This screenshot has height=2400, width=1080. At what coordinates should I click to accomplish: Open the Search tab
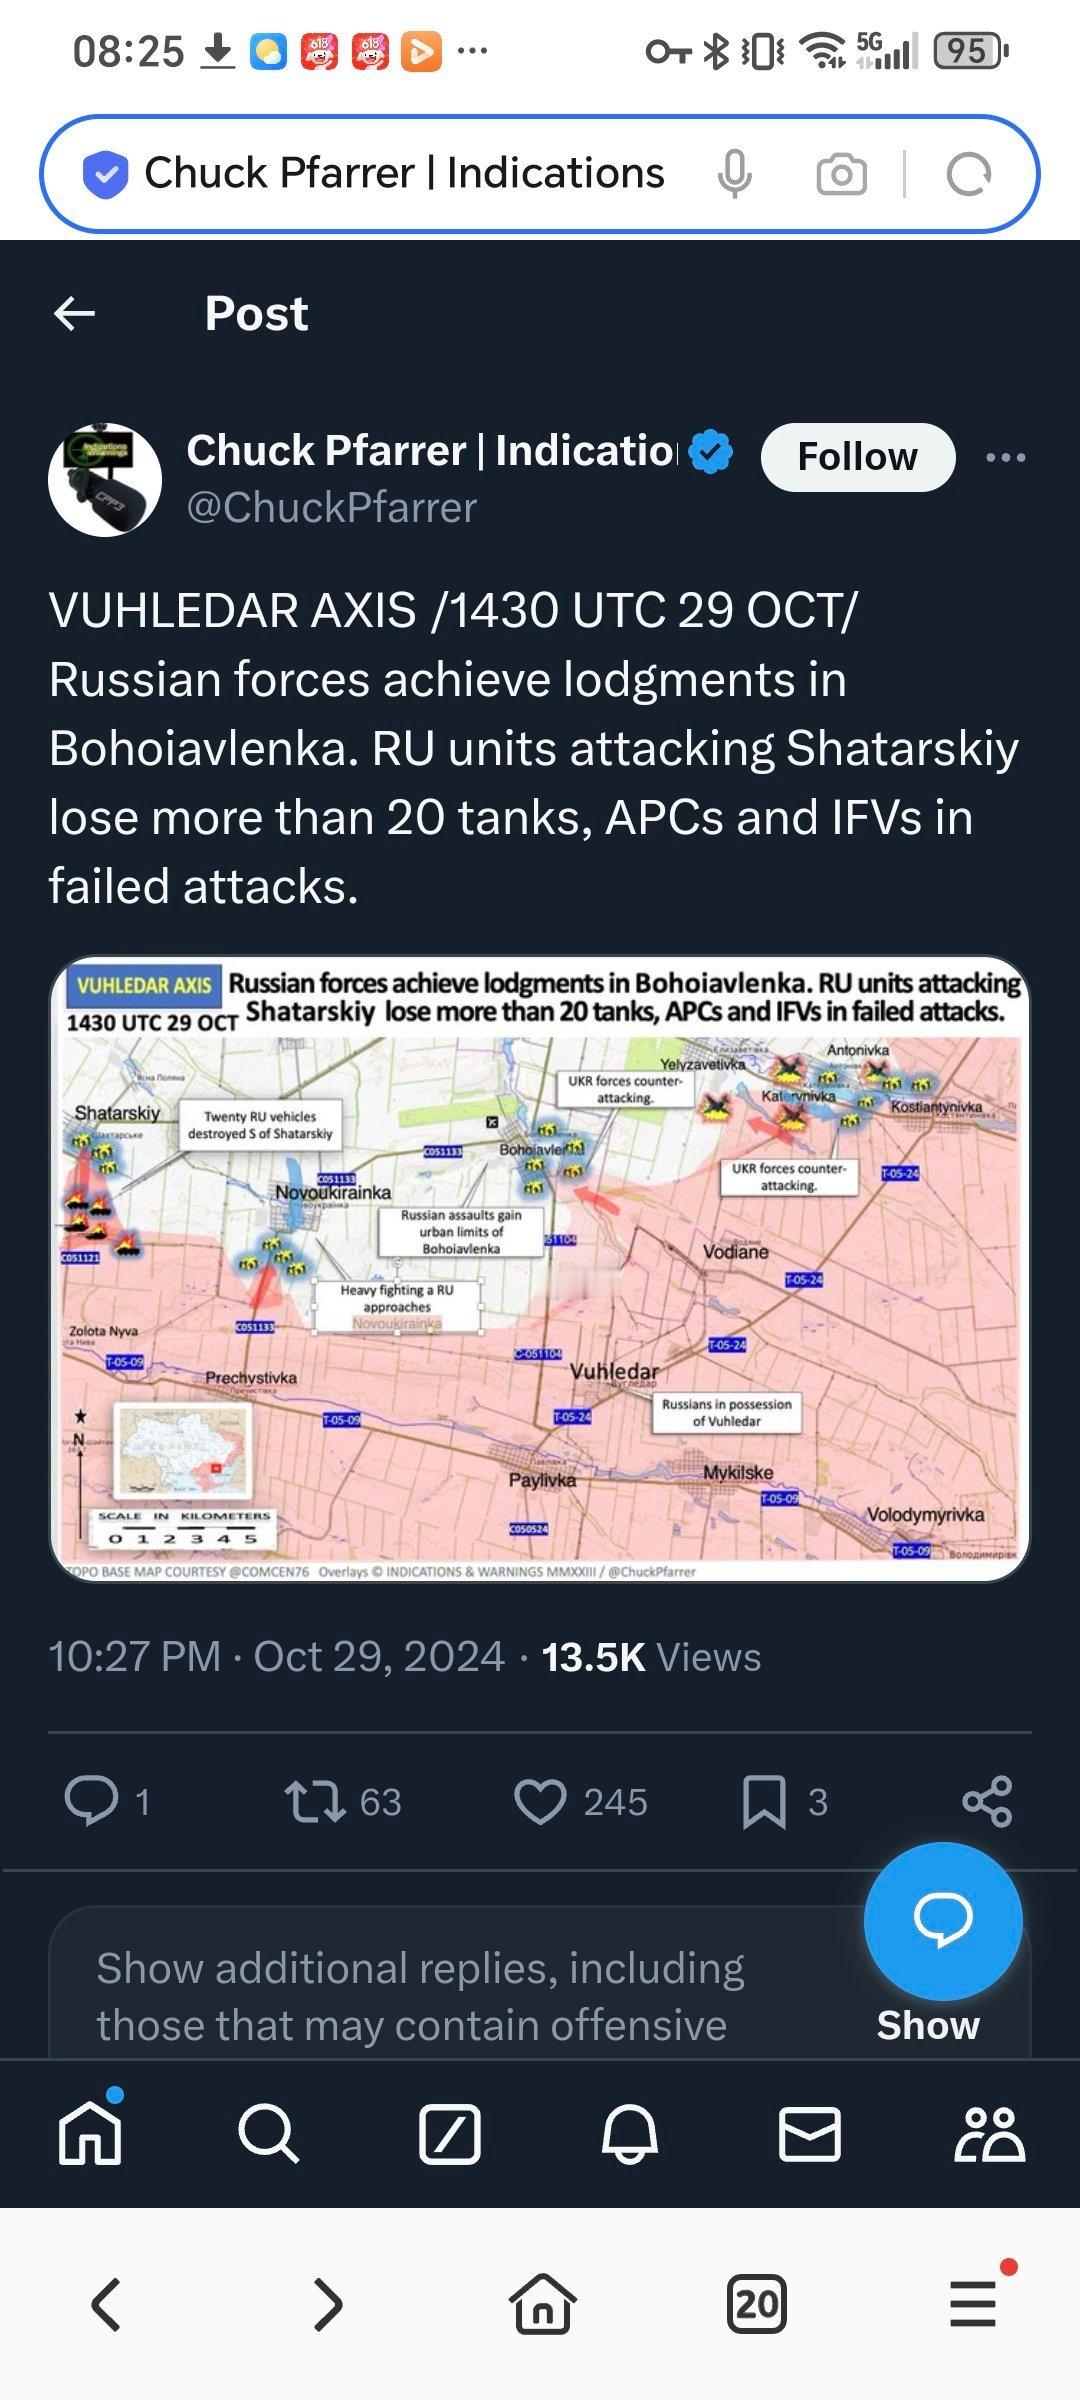click(268, 2134)
